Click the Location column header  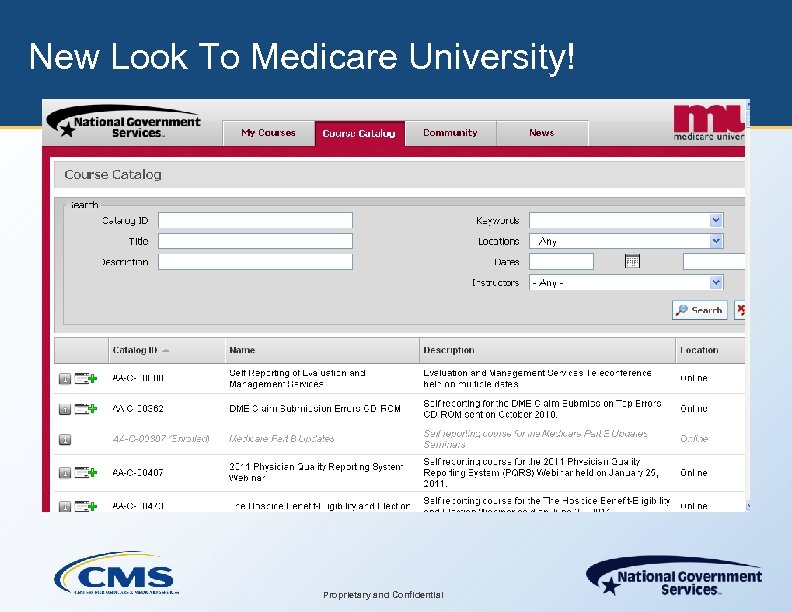coord(710,350)
